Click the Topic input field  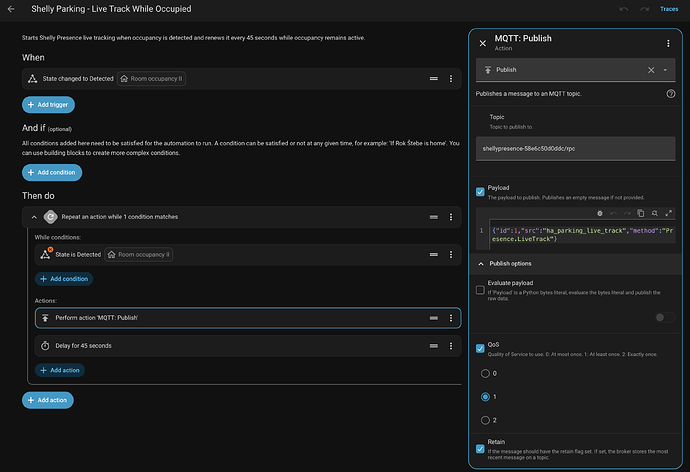point(576,149)
